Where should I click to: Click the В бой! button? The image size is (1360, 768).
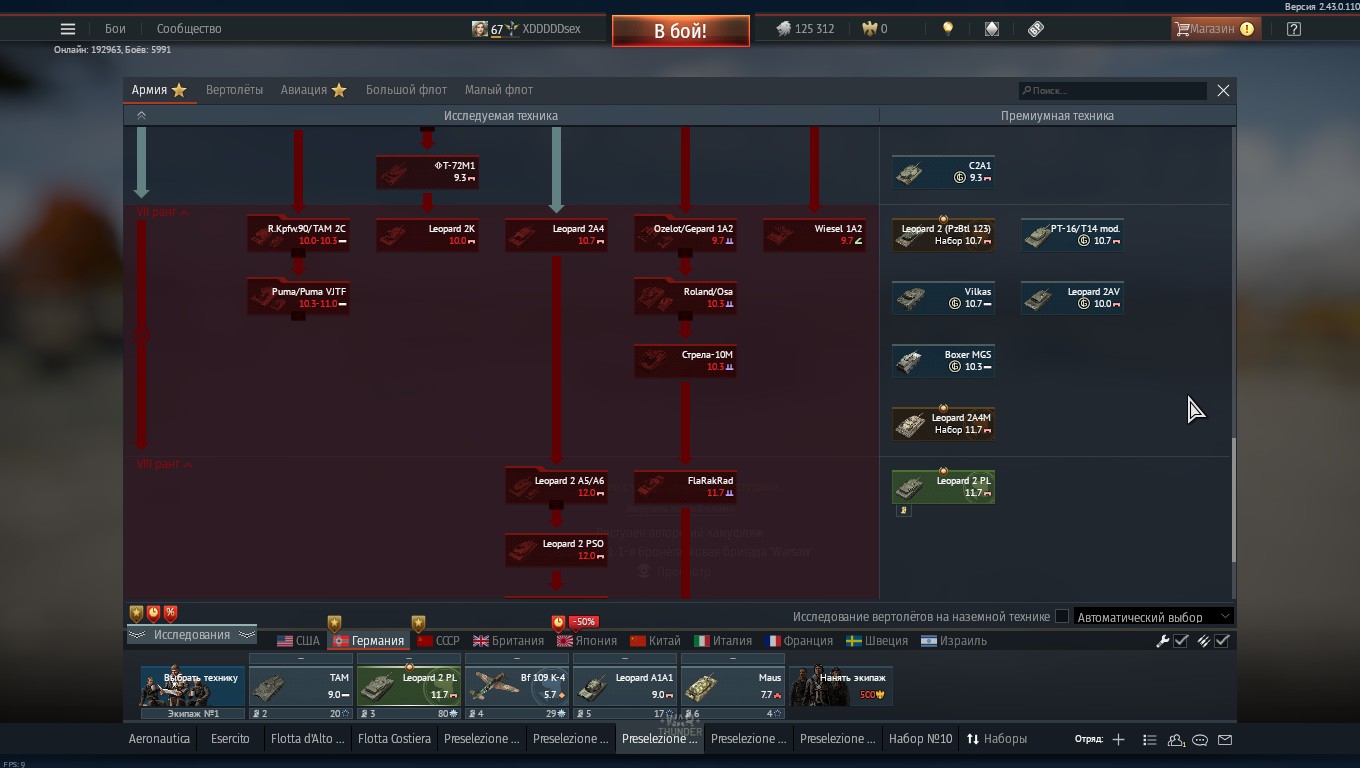pos(680,31)
